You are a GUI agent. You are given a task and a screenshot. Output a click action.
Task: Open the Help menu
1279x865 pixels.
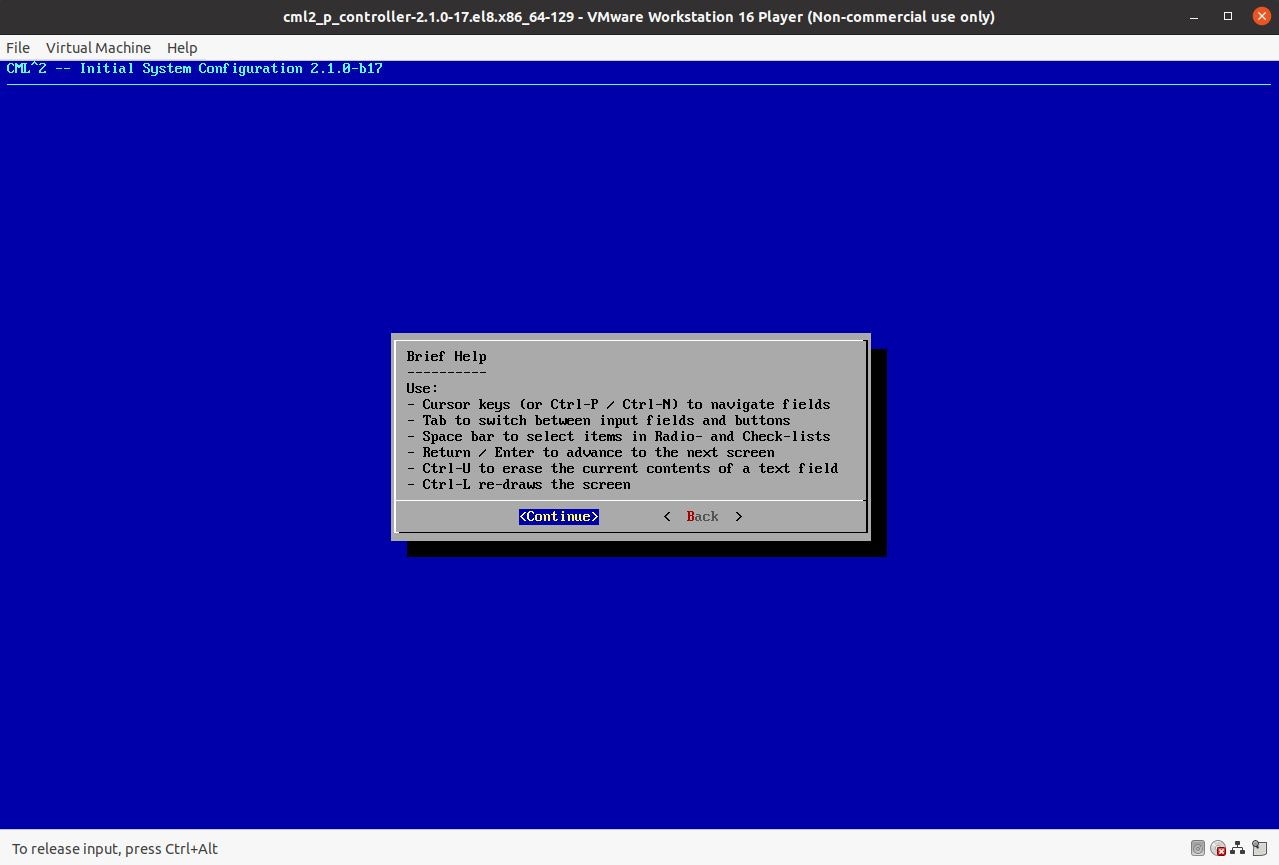pos(182,47)
